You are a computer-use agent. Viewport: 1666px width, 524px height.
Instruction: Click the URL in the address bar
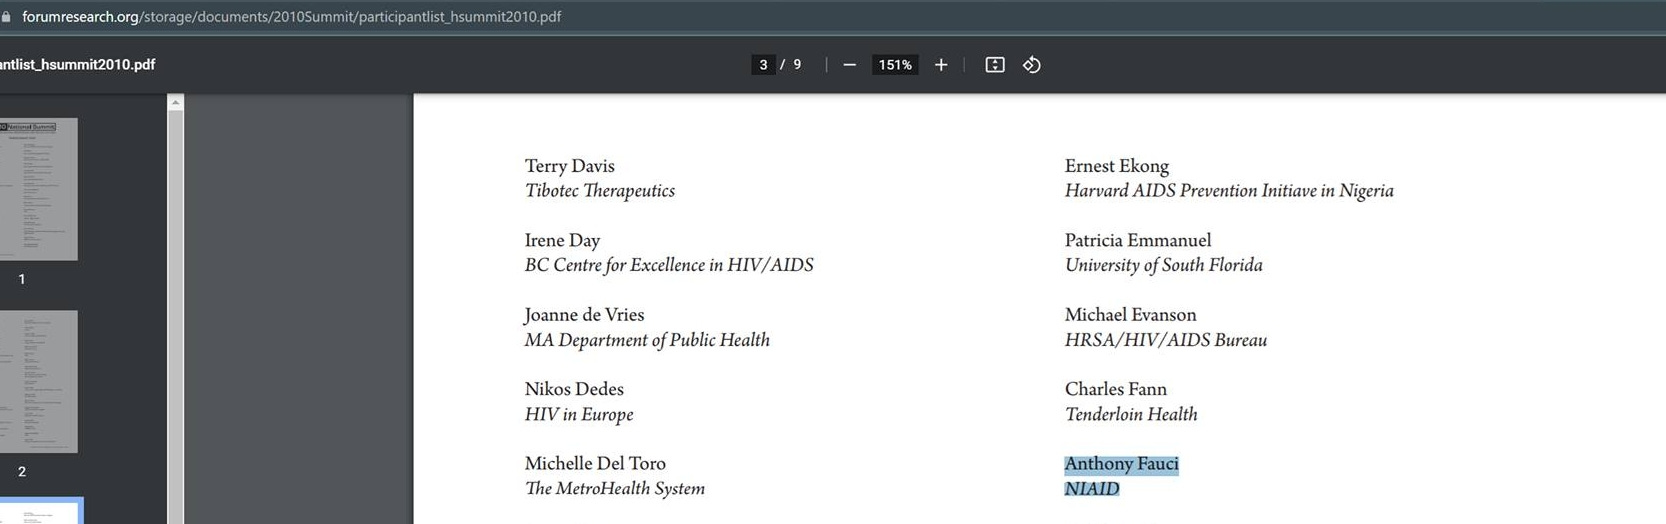292,16
